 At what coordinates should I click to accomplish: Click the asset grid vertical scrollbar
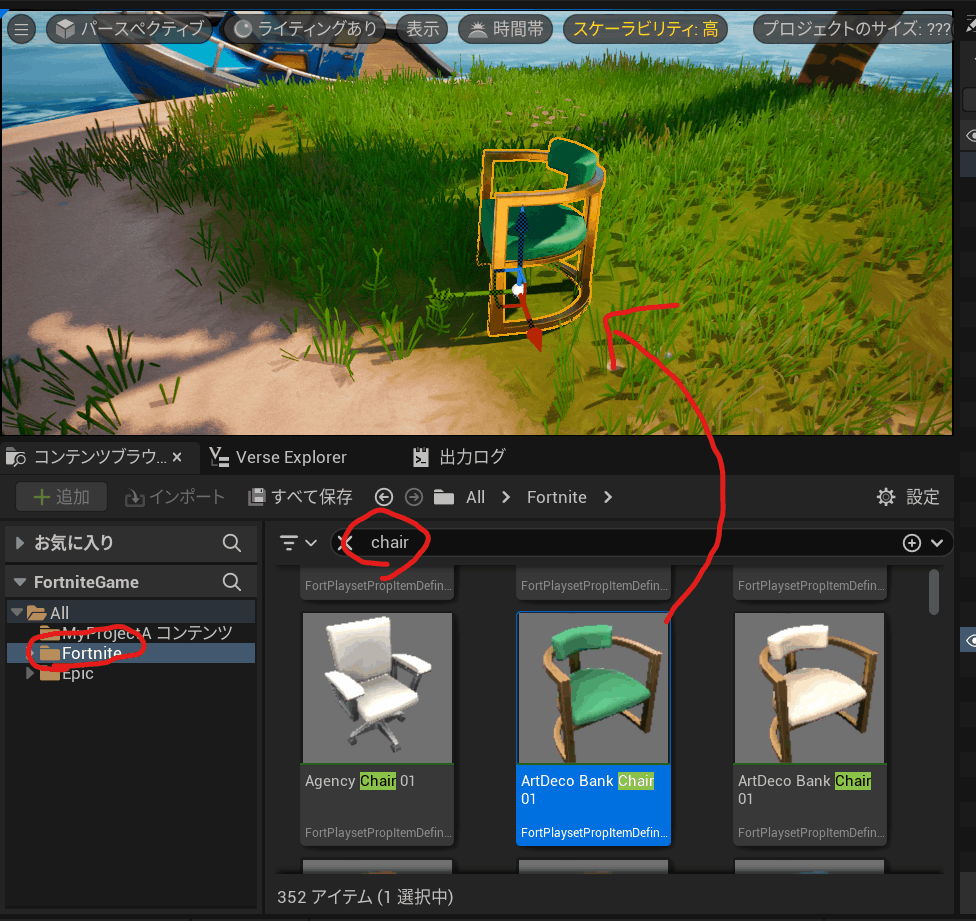point(934,592)
